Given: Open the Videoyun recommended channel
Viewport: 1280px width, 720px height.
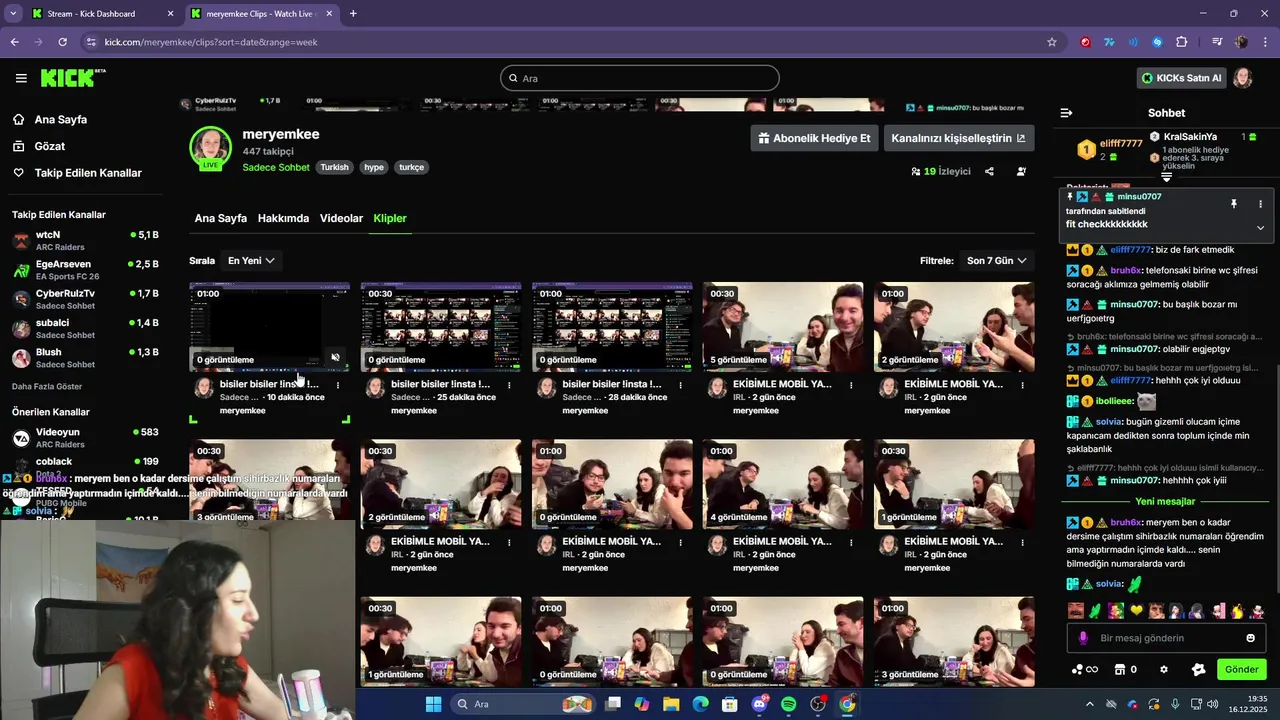Looking at the screenshot, I should pyautogui.click(x=85, y=438).
